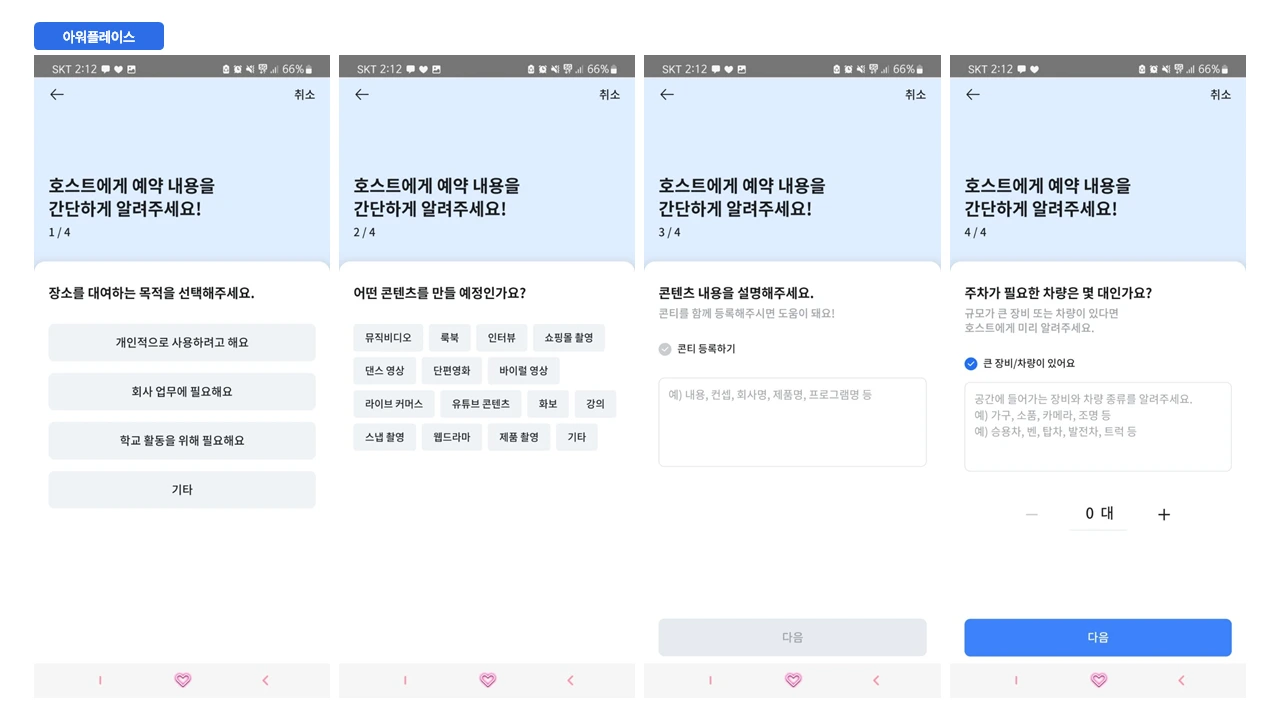
Task: Tap the heart home icon on step 4/4 screen
Action: click(1098, 680)
